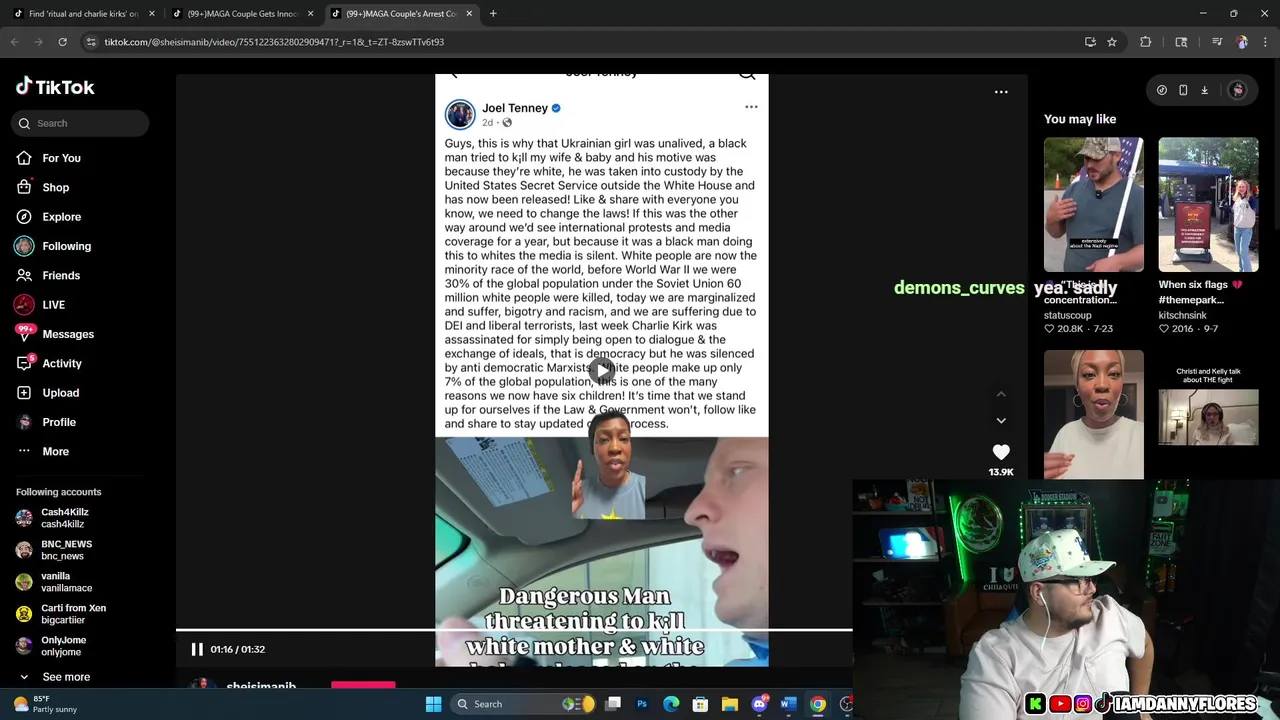Go to the Shop page
Image resolution: width=1280 pixels, height=720 pixels.
(x=55, y=187)
